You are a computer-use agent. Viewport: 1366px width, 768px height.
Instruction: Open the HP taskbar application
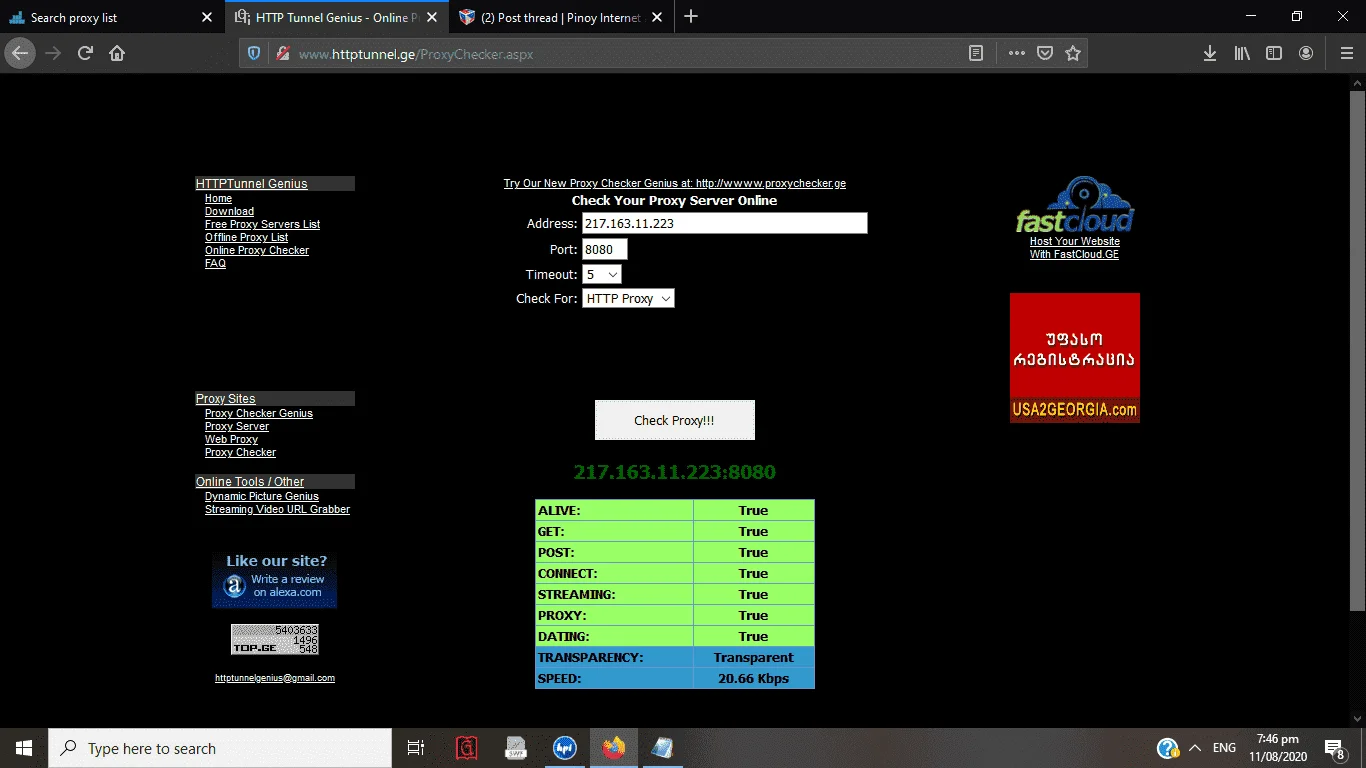click(565, 748)
